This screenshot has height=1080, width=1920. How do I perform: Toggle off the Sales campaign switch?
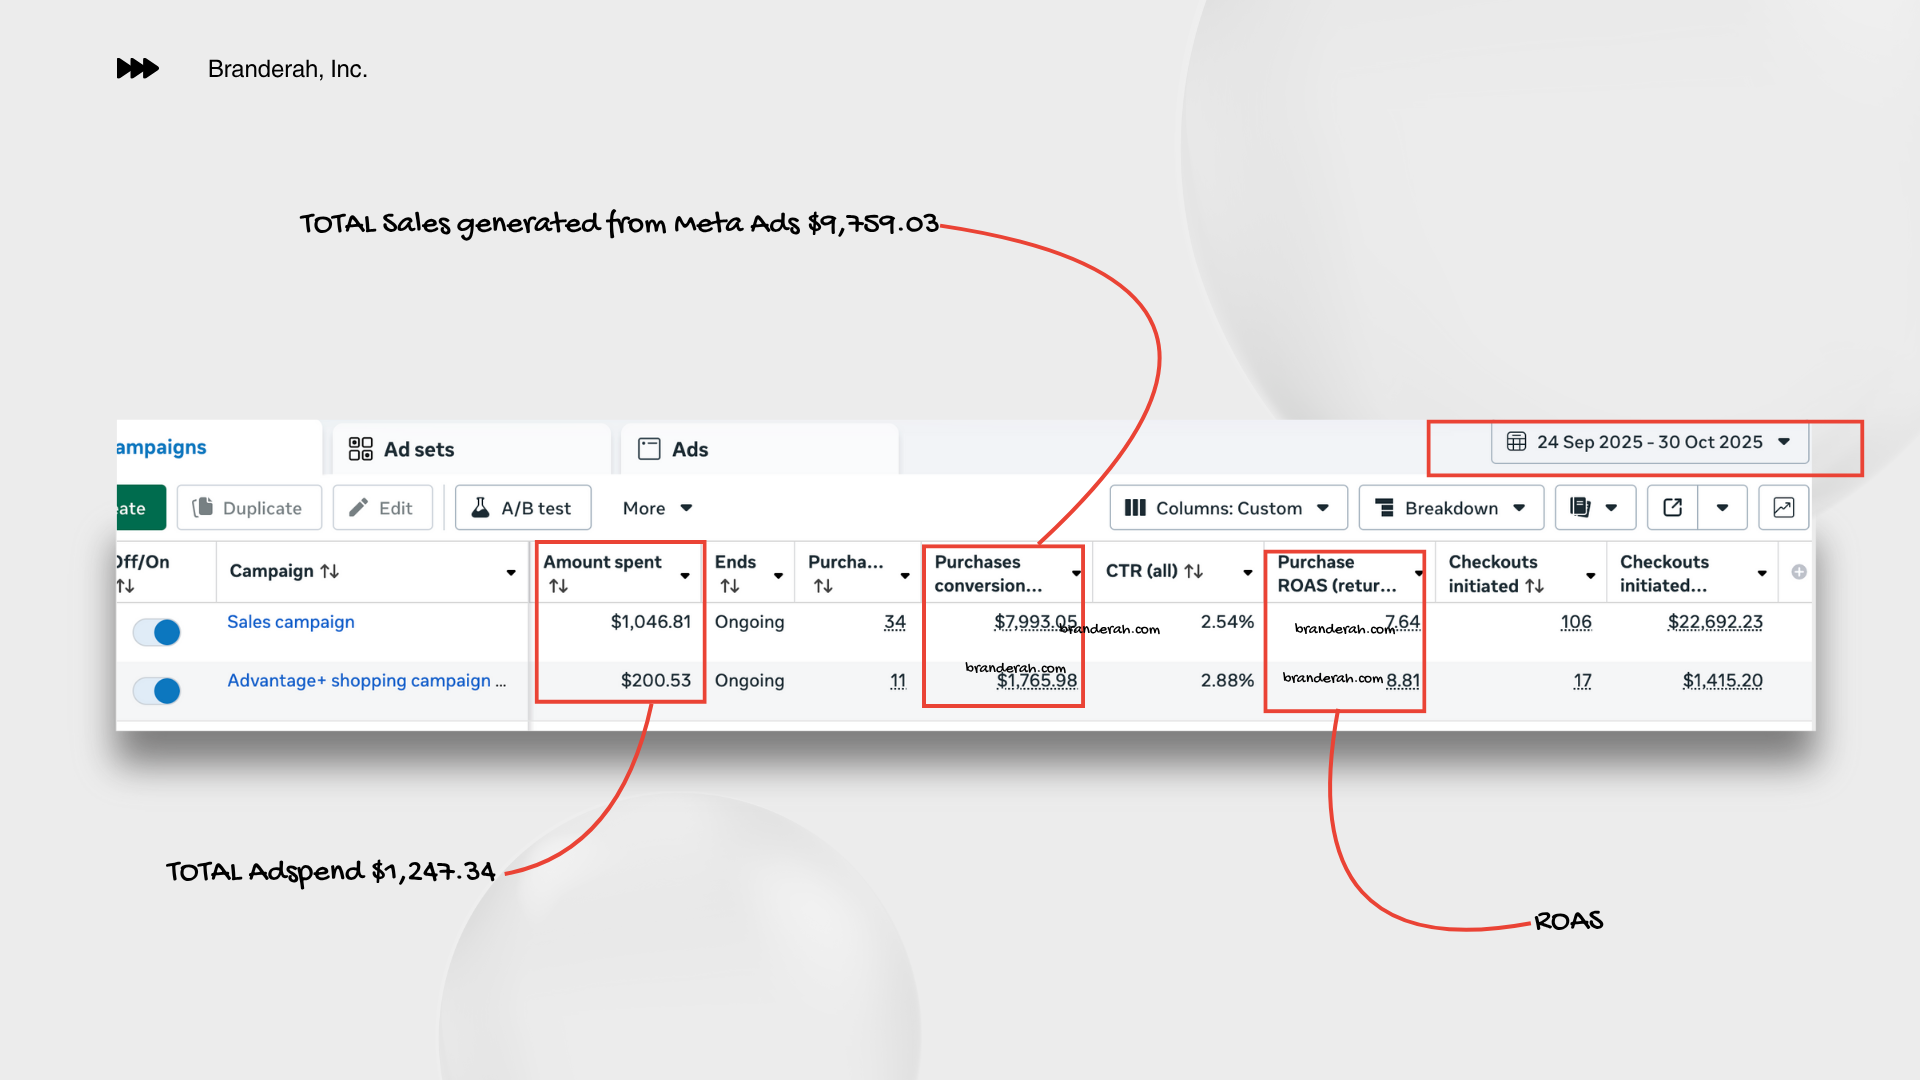tap(157, 632)
